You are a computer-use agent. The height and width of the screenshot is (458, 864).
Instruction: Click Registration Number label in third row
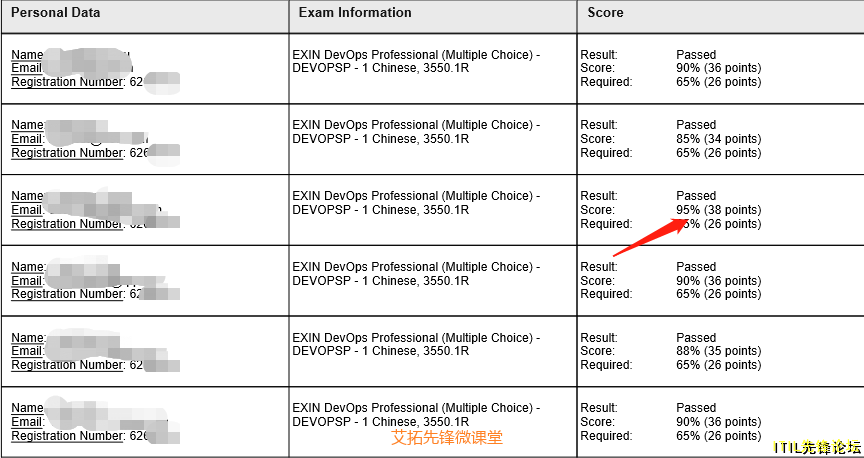(67, 224)
